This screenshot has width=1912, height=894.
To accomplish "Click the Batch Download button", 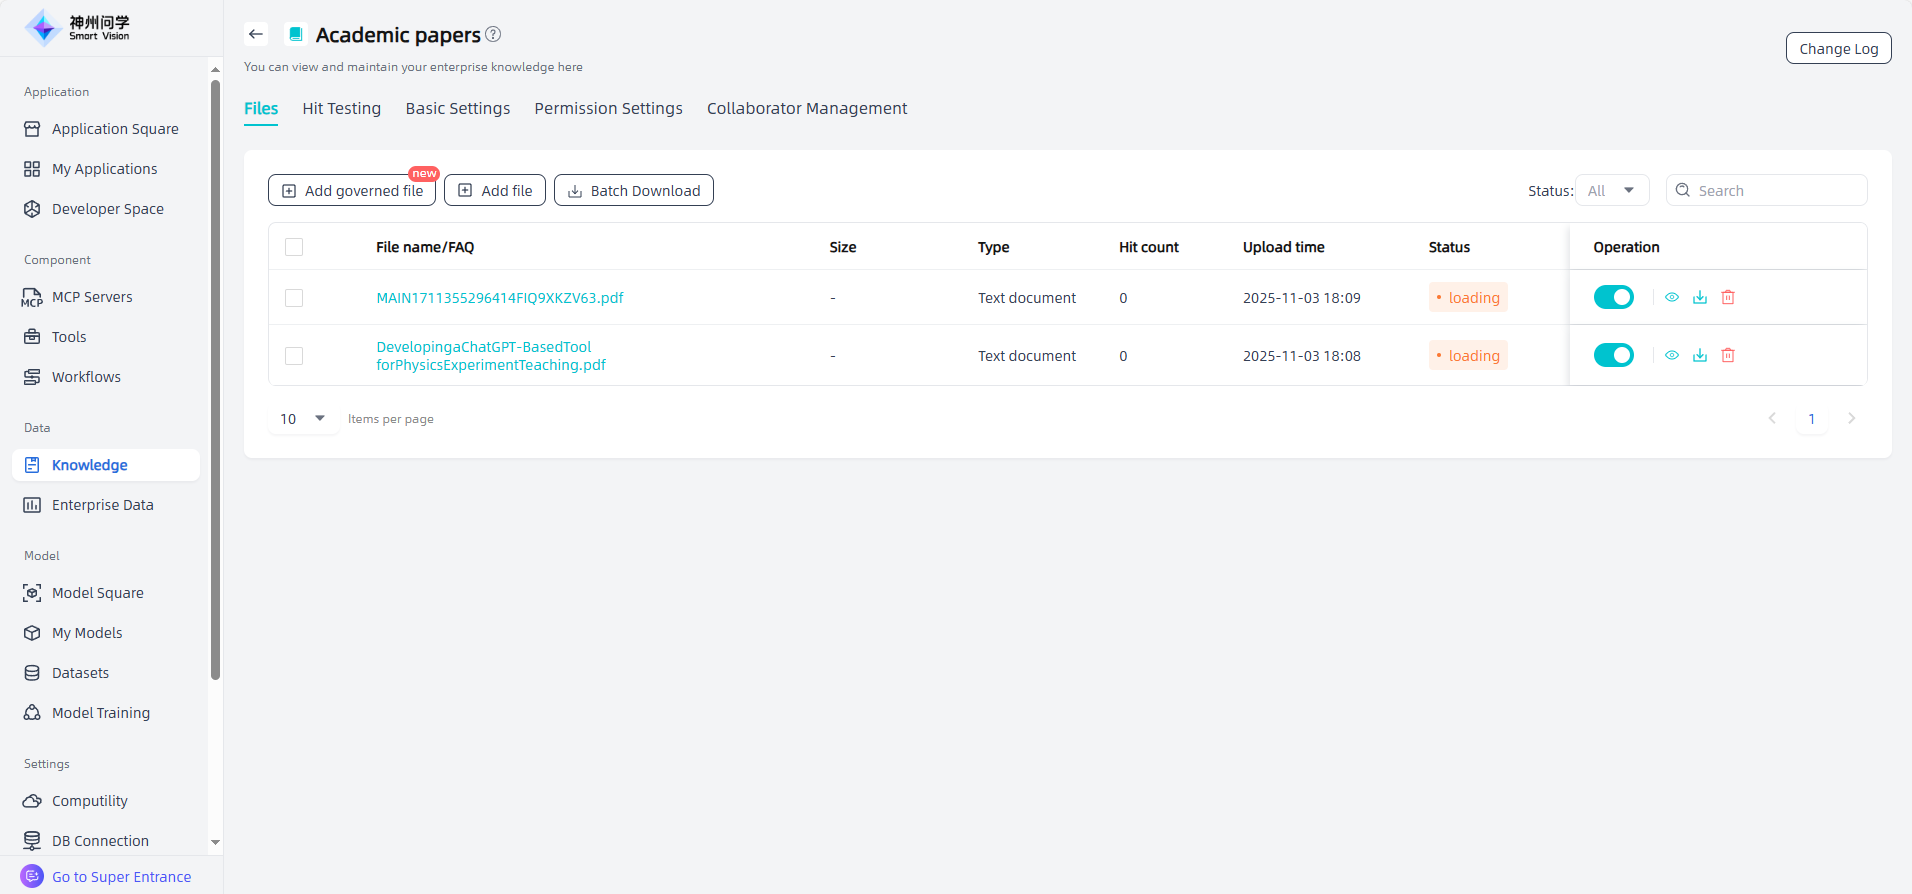I will [633, 190].
